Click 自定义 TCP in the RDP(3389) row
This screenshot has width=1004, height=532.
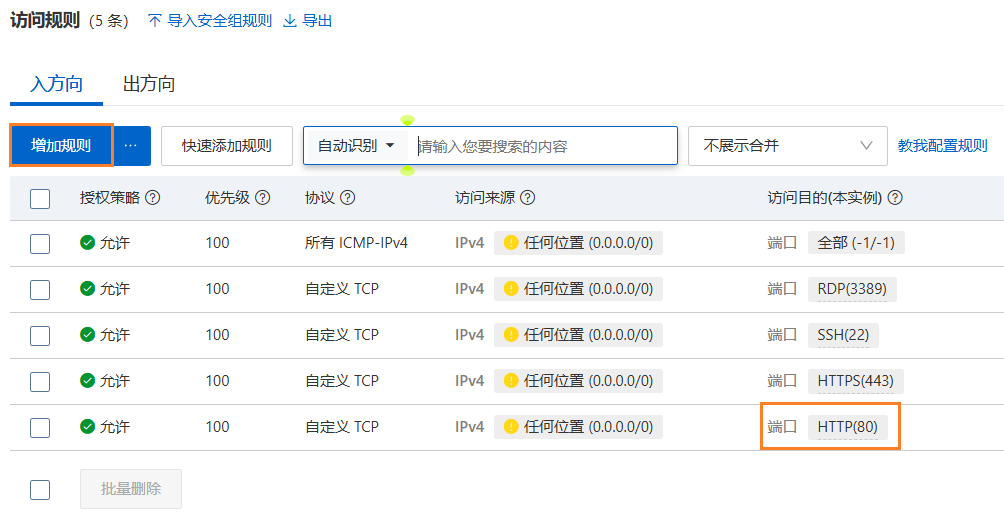coord(342,289)
